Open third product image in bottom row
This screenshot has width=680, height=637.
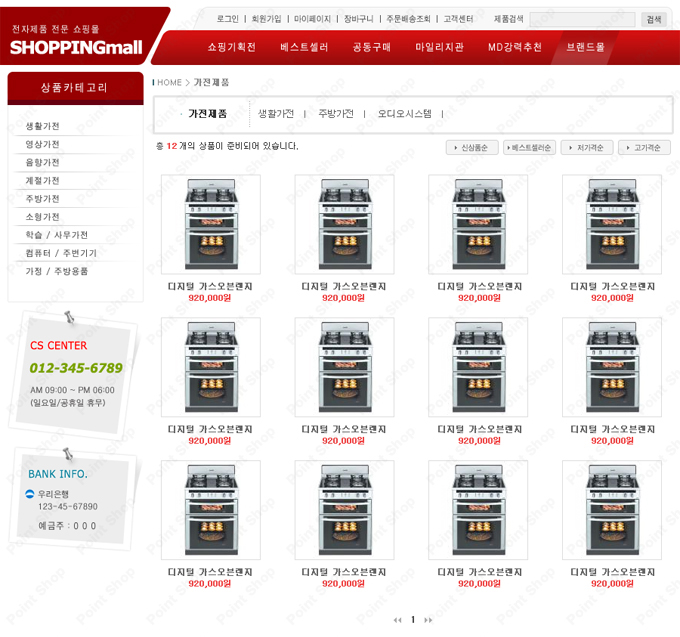point(478,510)
